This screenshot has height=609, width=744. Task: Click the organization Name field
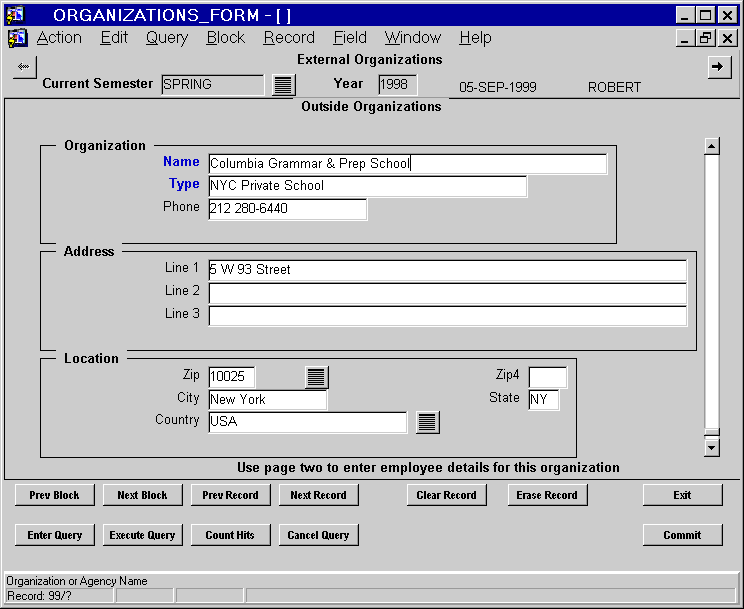point(408,164)
